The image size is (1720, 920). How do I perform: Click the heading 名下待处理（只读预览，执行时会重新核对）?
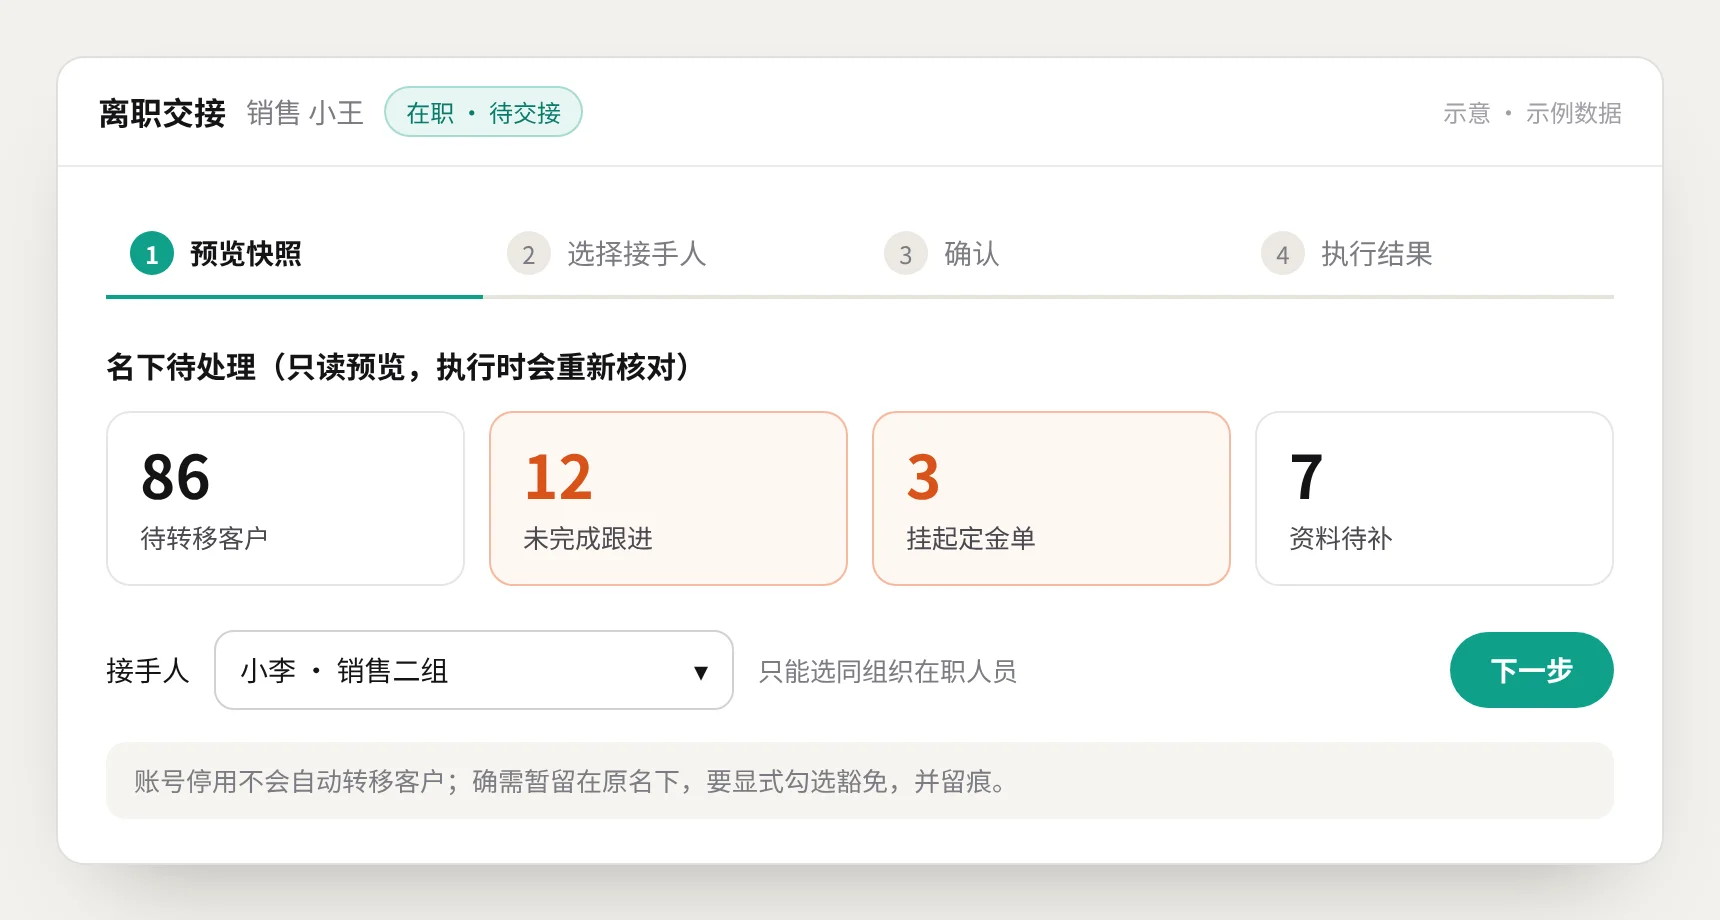[398, 367]
